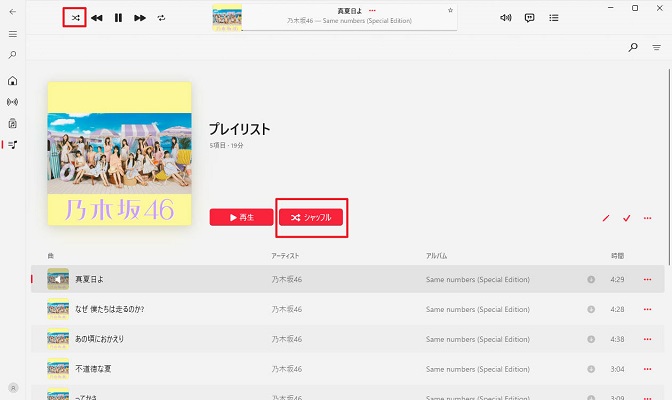
Task: Click artist 乃木坂46 in 真夏日よ row
Action: [x=287, y=280]
